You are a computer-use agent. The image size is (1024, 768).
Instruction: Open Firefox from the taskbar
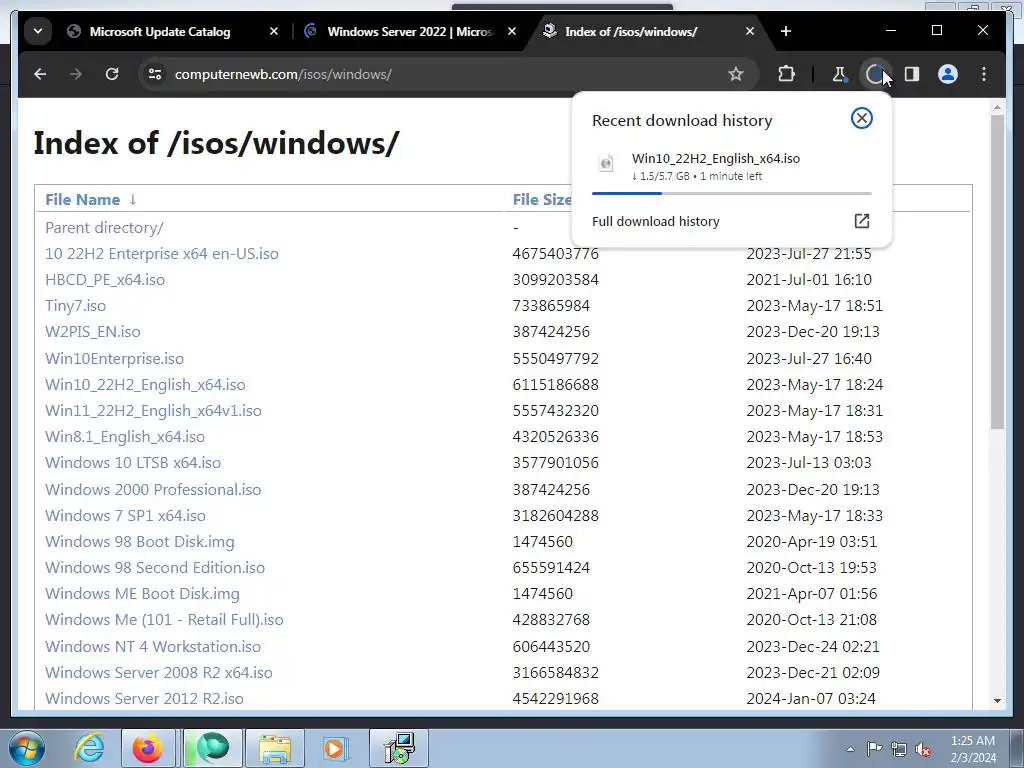click(148, 748)
